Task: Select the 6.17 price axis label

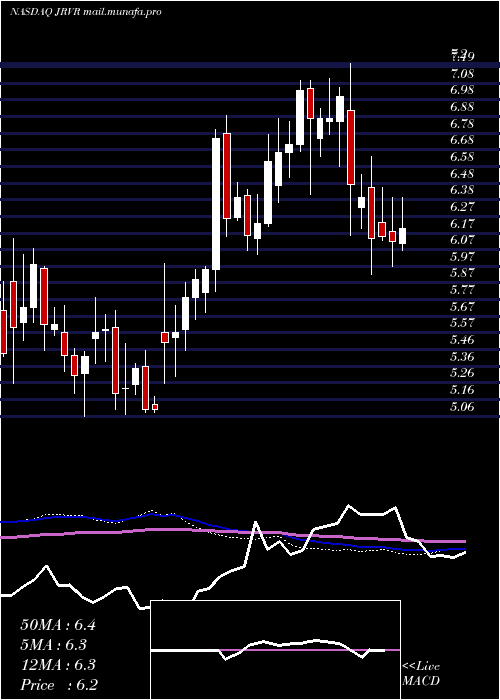Action: (x=462, y=223)
